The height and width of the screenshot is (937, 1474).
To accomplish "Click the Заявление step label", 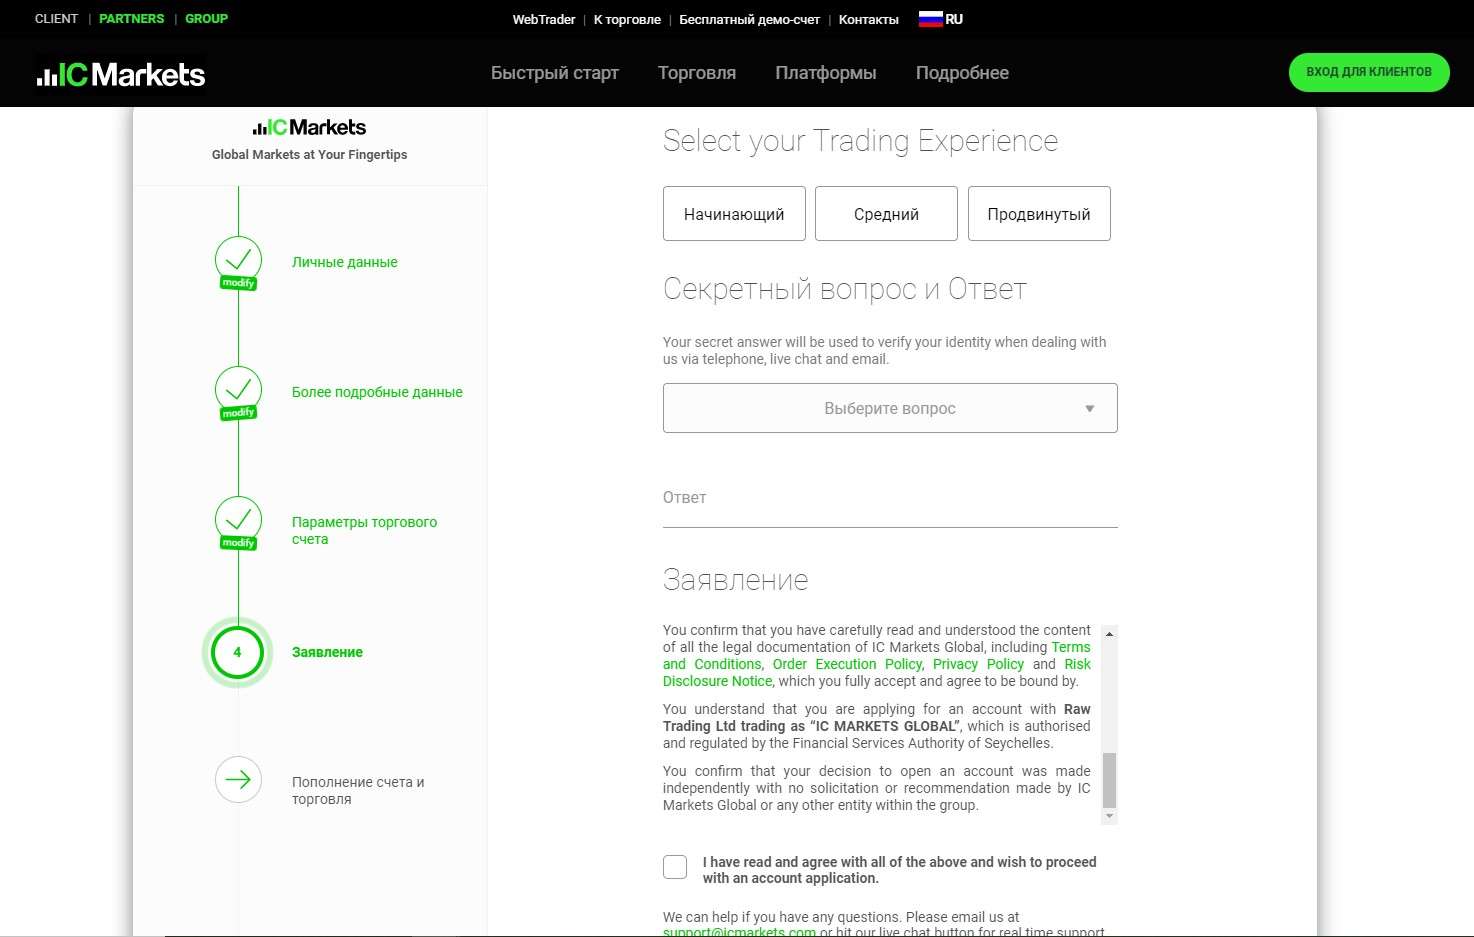I will coord(327,652).
